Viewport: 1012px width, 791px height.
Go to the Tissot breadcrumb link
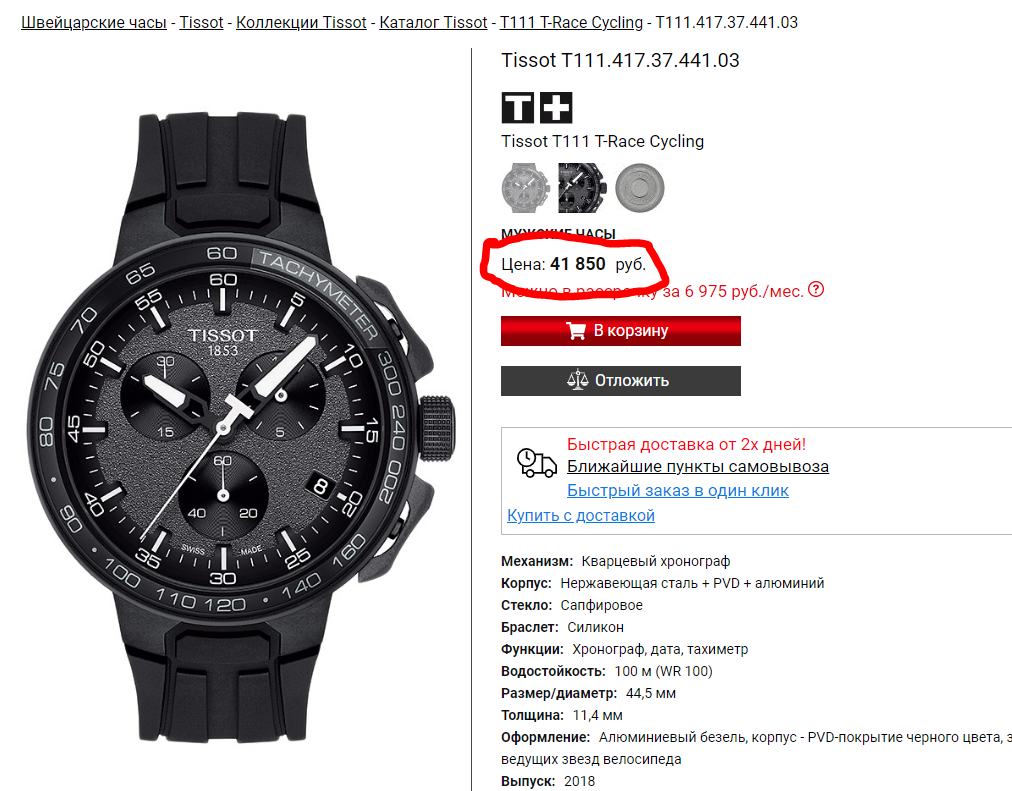pos(201,22)
